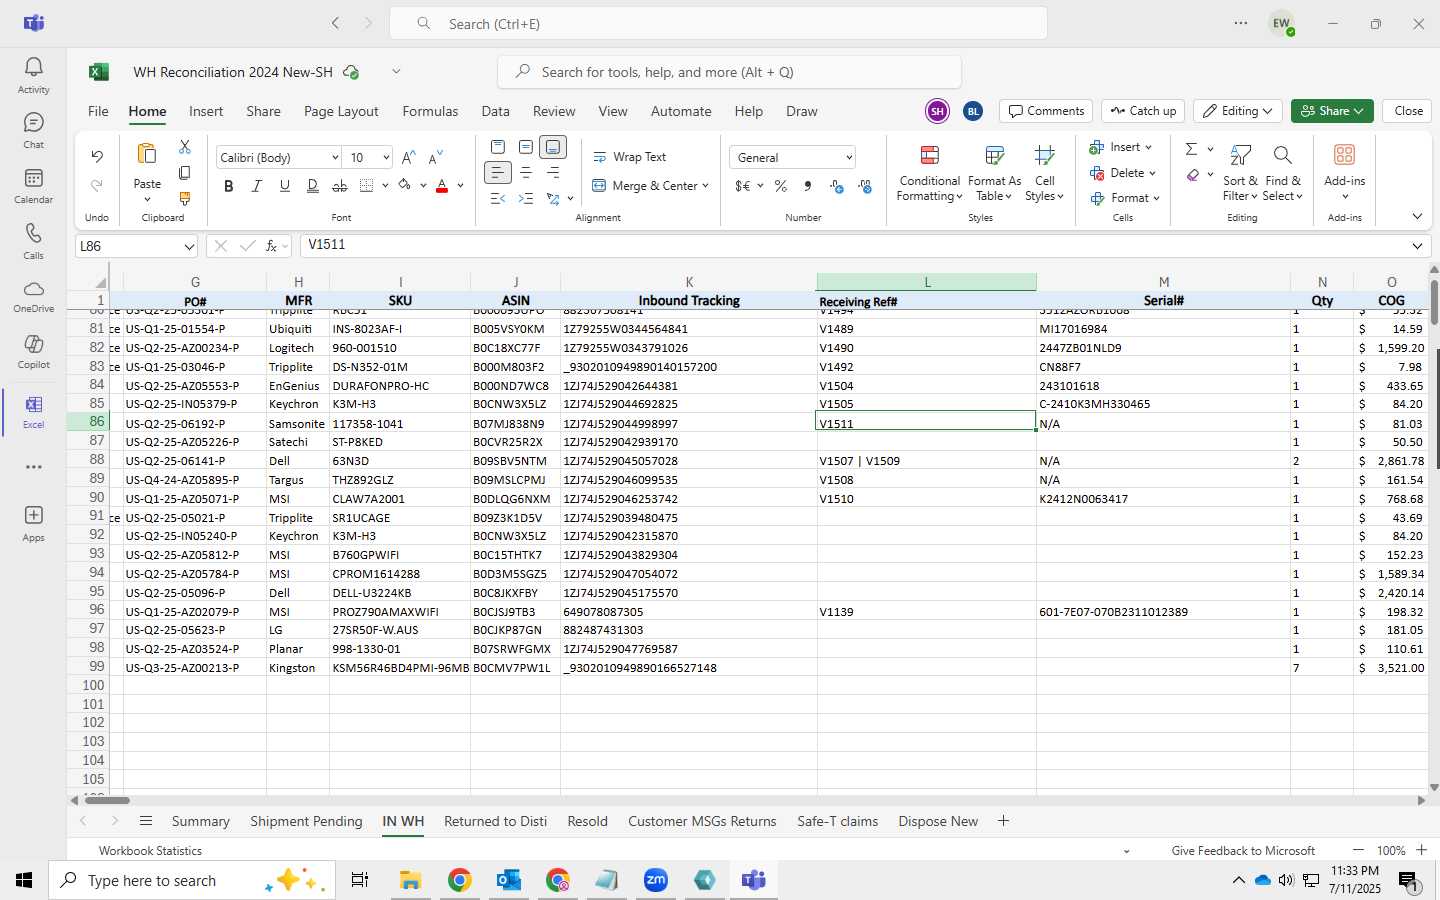Switch to Shipment Pending sheet
Viewport: 1440px width, 900px height.
click(x=306, y=821)
